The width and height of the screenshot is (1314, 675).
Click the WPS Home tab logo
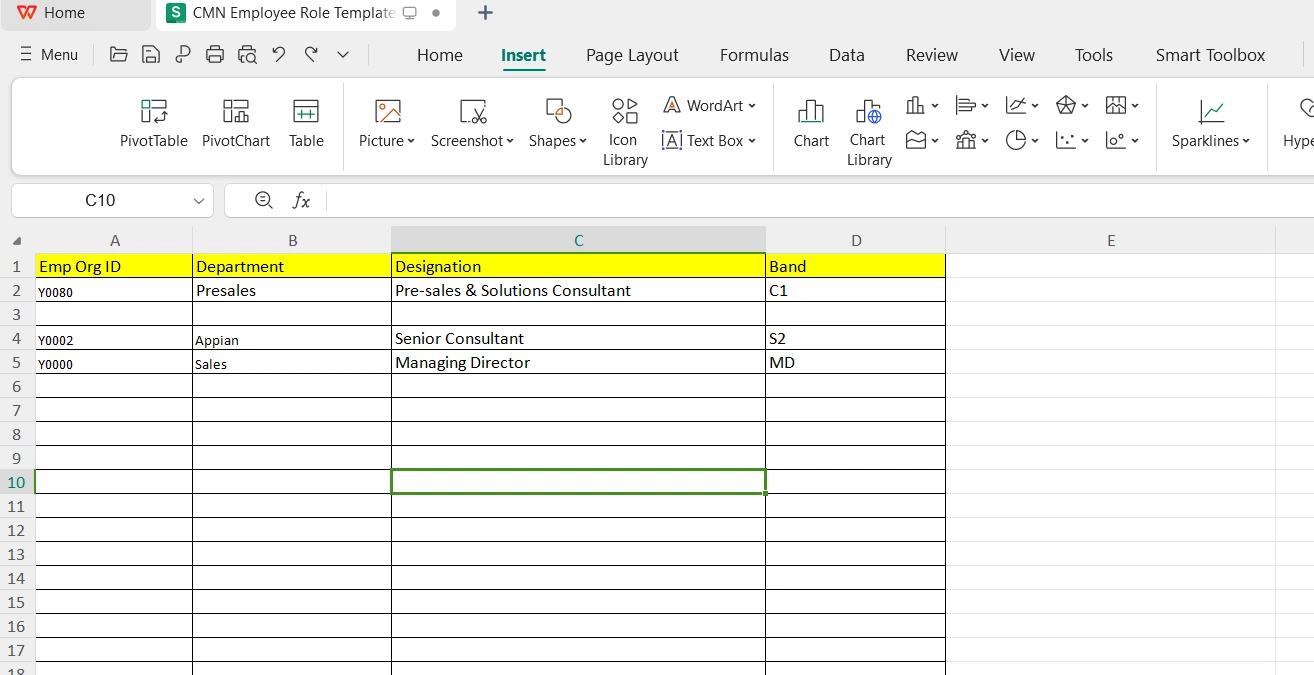pyautogui.click(x=27, y=13)
